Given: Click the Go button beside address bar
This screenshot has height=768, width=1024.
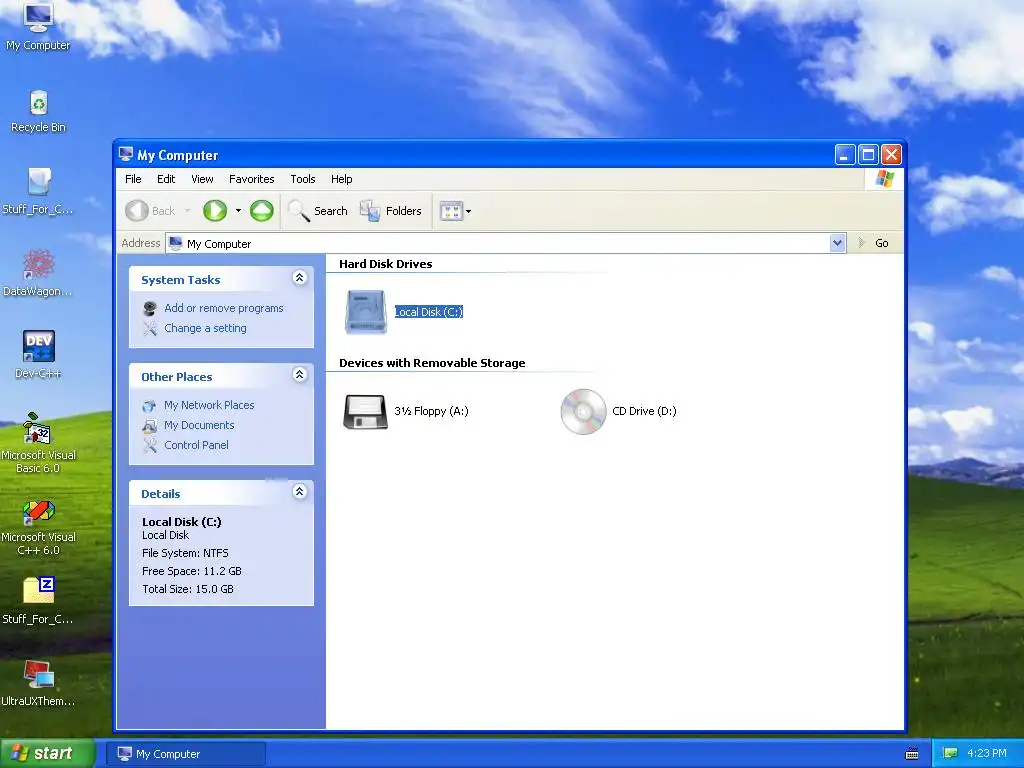Looking at the screenshot, I should 873,243.
